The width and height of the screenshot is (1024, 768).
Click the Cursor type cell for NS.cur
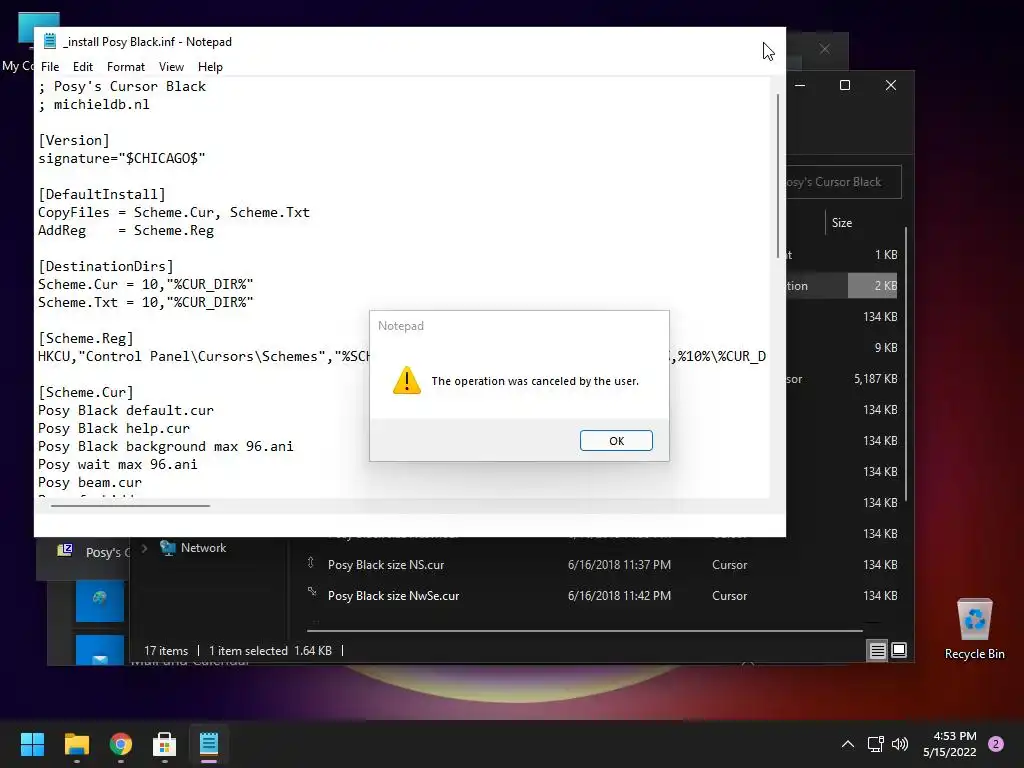(729, 565)
